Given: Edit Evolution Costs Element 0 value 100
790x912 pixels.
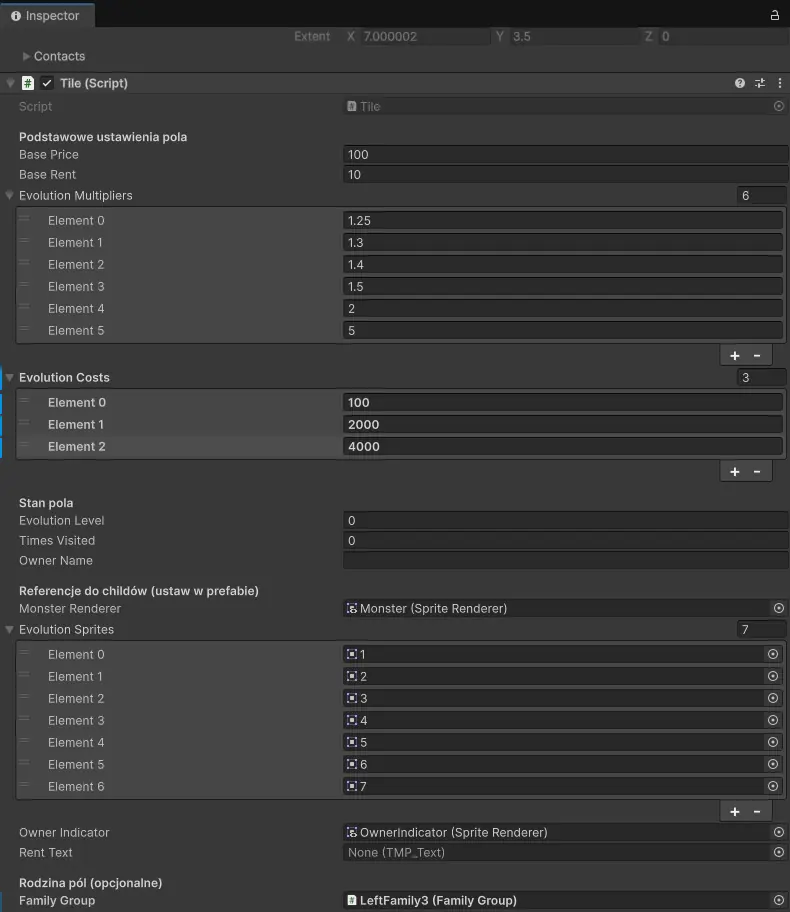Looking at the screenshot, I should (x=563, y=402).
